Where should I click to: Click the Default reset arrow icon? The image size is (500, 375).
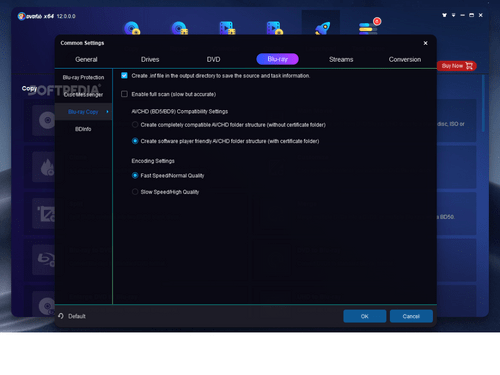pyautogui.click(x=61, y=316)
